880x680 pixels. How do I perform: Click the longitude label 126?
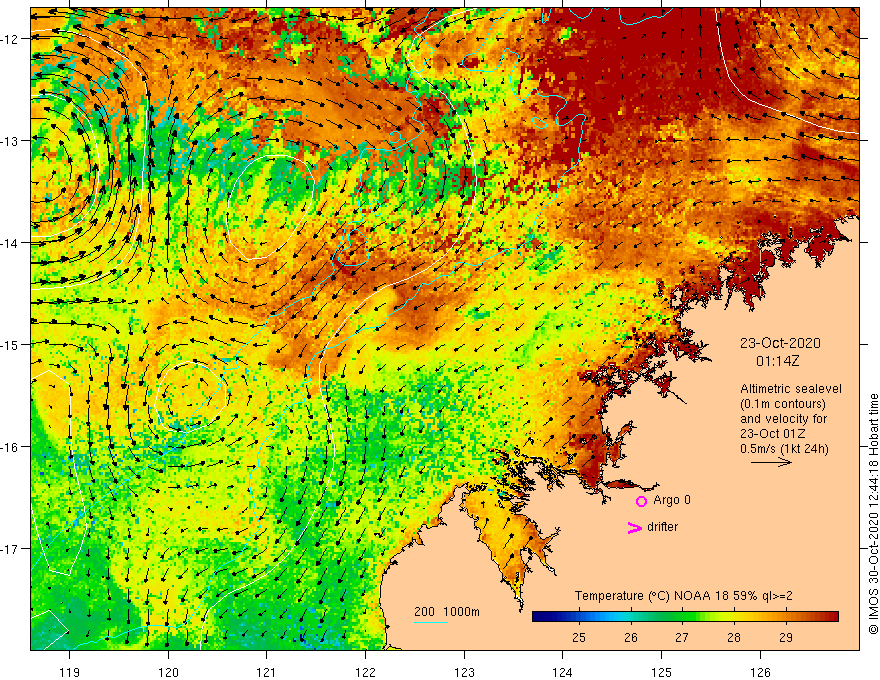pyautogui.click(x=760, y=672)
